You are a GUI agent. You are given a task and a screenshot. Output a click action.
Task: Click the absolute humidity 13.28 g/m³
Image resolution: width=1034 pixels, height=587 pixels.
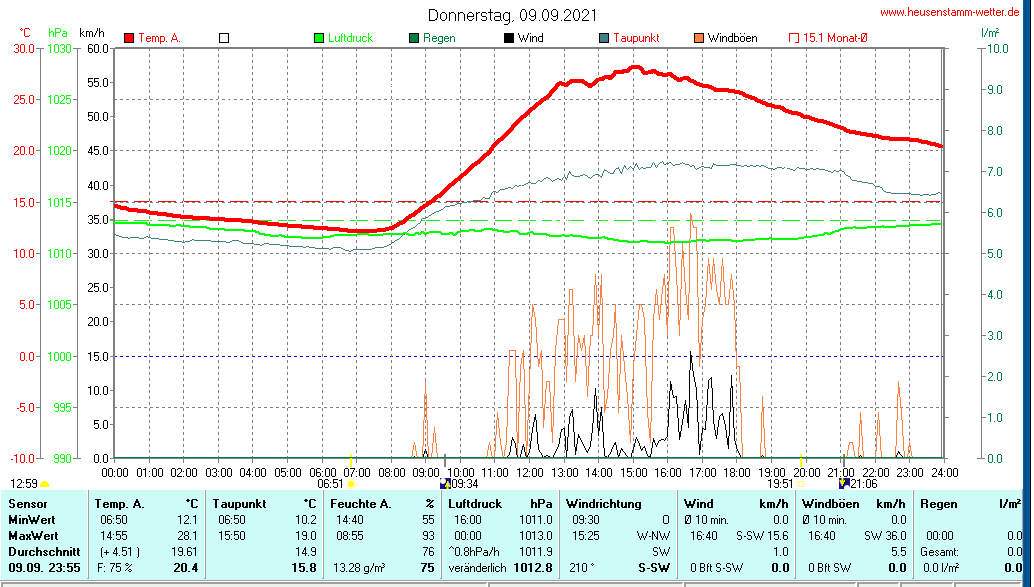pyautogui.click(x=359, y=567)
